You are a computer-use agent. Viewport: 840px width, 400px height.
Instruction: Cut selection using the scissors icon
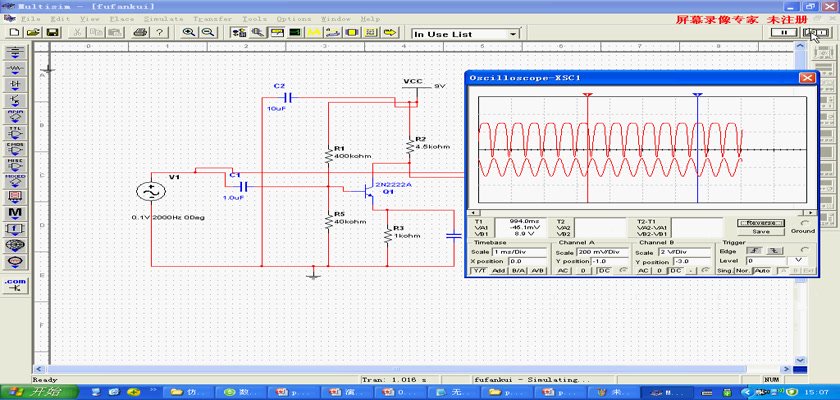[78, 33]
